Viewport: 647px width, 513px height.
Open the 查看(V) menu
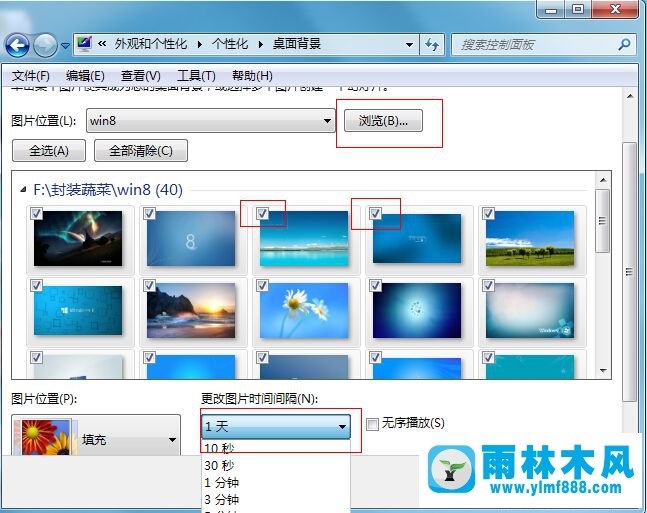click(x=140, y=76)
